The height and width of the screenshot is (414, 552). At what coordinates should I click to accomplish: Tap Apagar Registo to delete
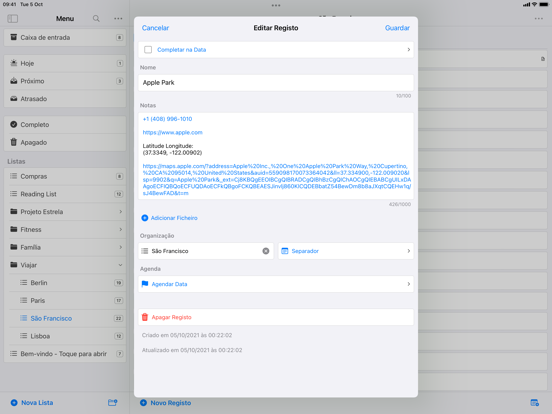[276, 317]
